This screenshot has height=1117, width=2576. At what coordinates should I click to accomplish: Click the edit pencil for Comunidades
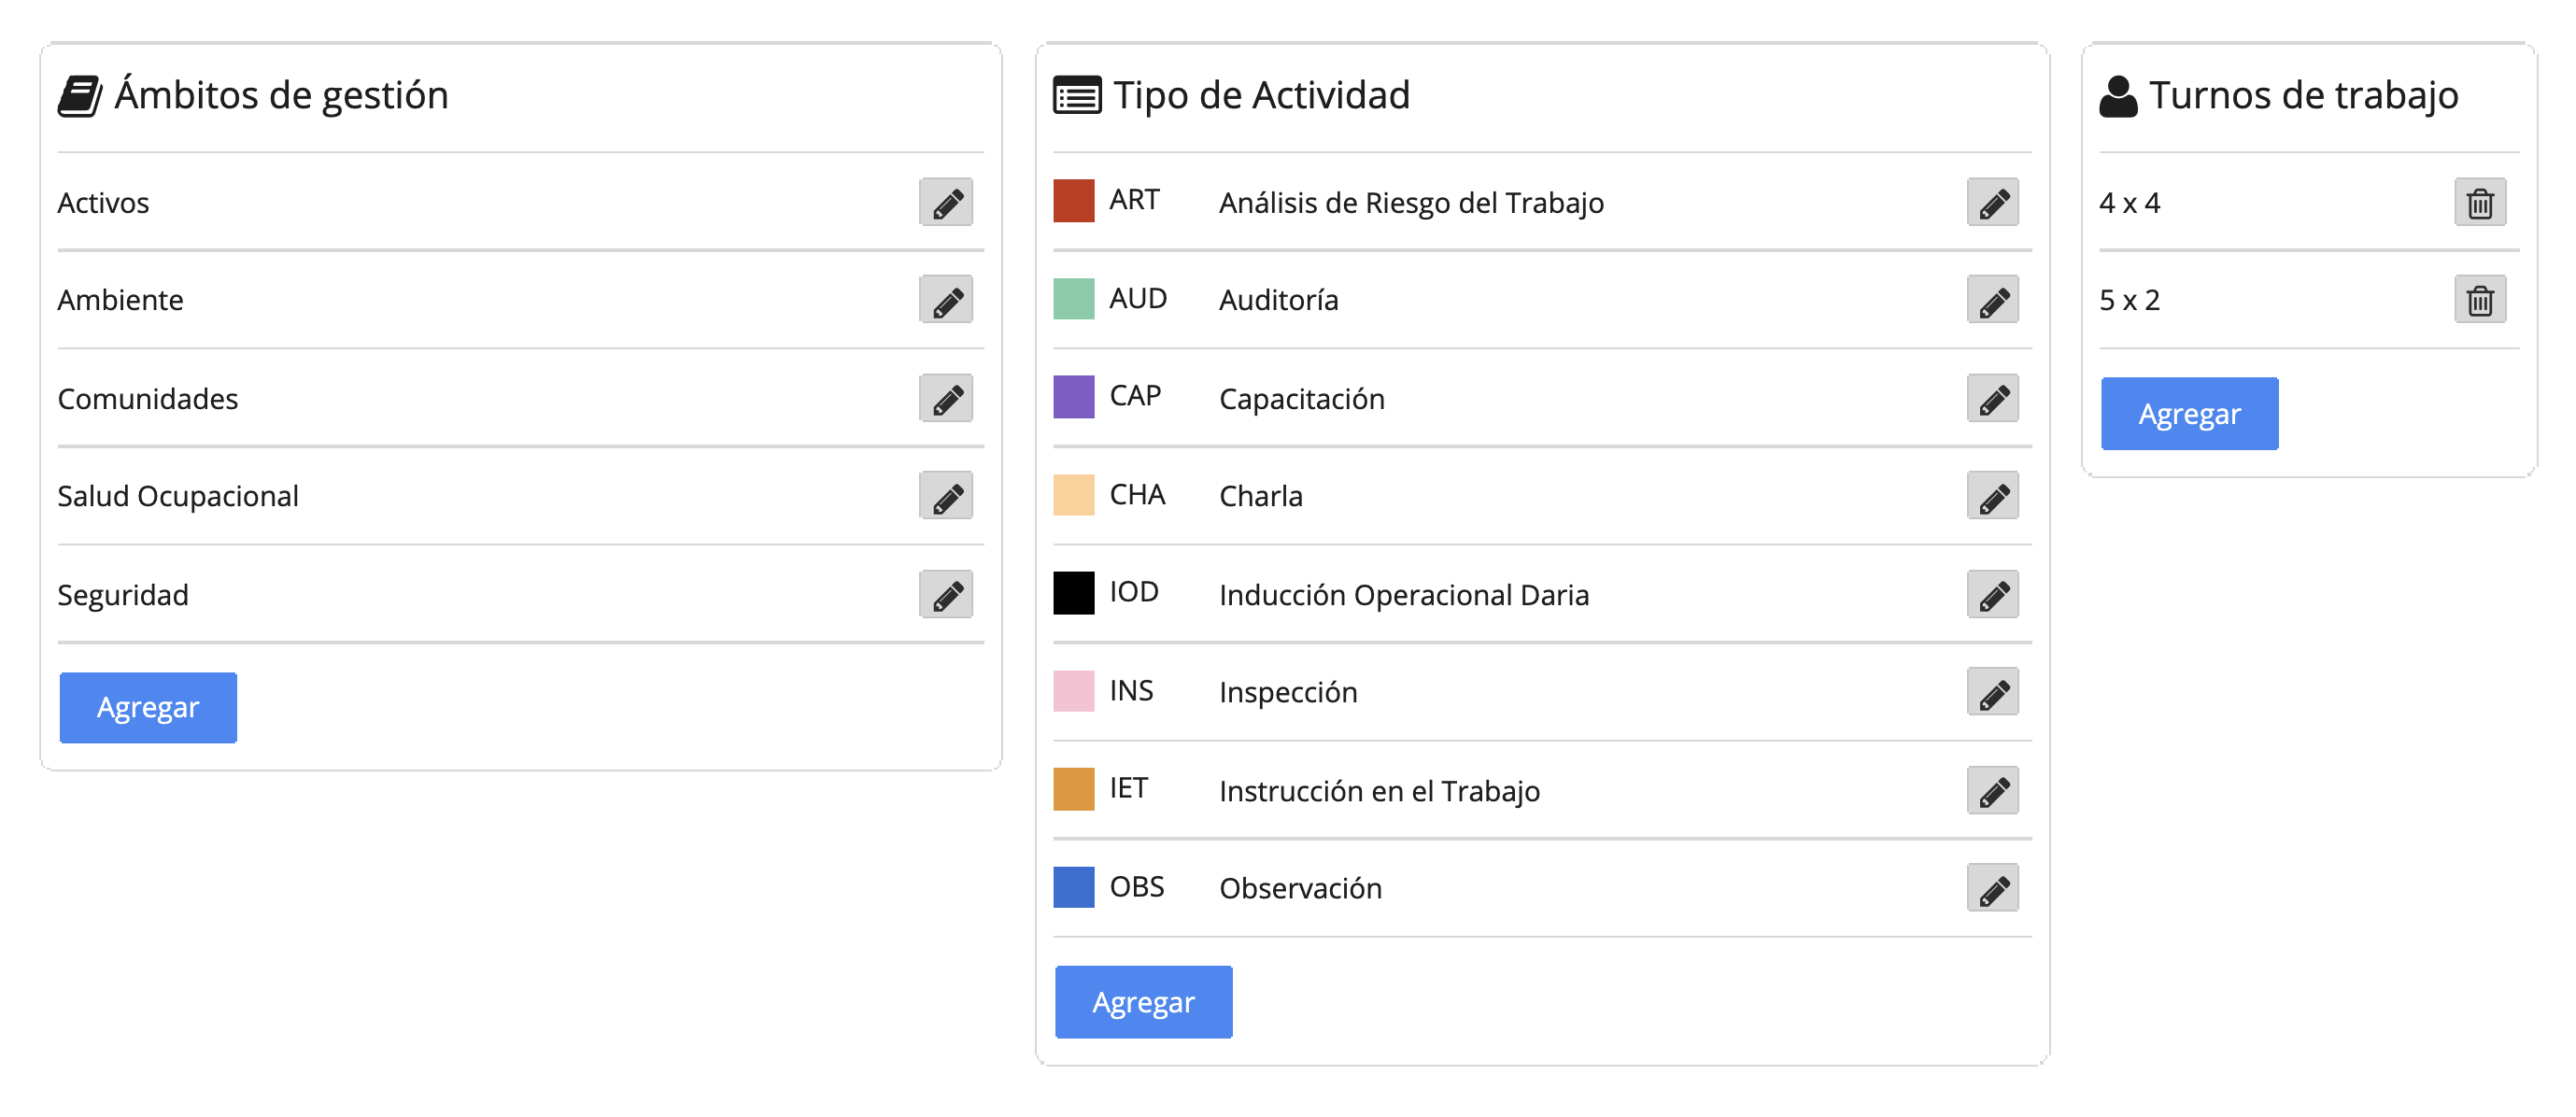pyautogui.click(x=946, y=399)
